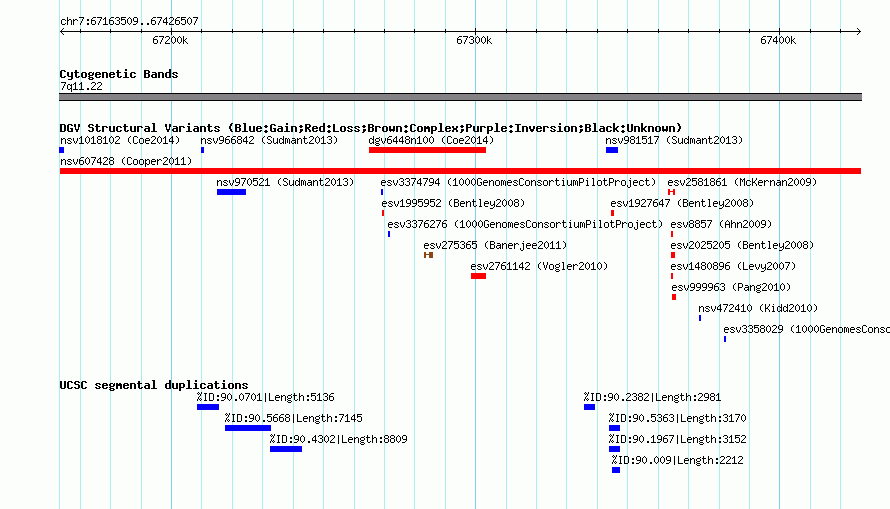Open the esv3358029 variant label
This screenshot has width=890, height=509.
point(807,329)
